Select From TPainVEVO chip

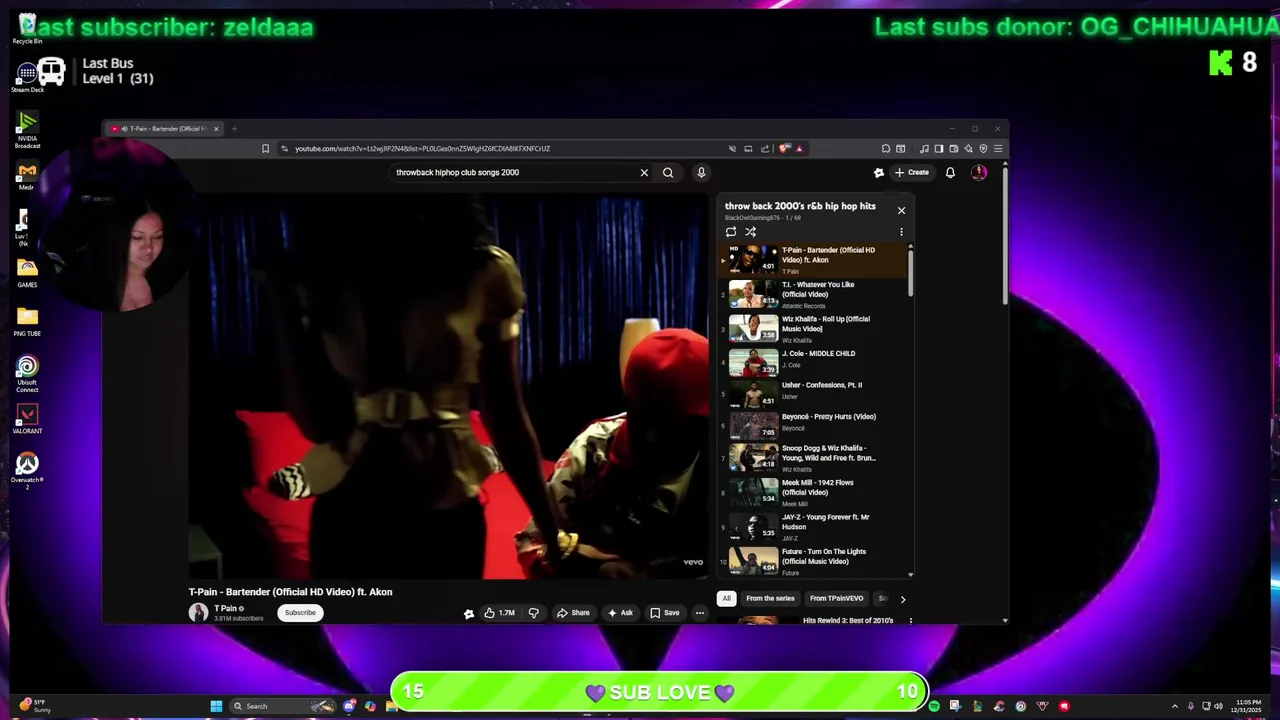(x=836, y=599)
